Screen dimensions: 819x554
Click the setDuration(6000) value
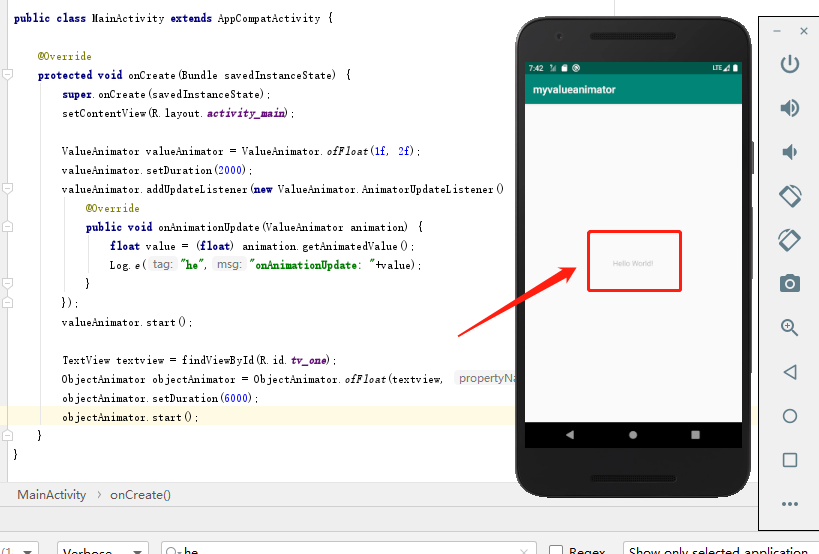coord(237,398)
